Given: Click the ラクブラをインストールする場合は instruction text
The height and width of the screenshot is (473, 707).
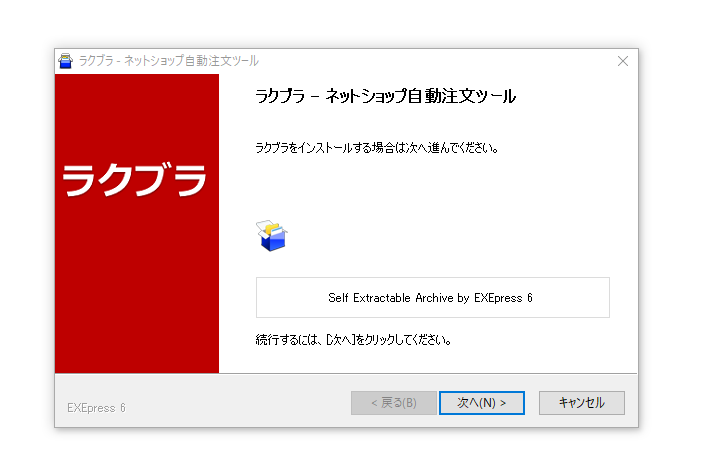Looking at the screenshot, I should coord(376,148).
